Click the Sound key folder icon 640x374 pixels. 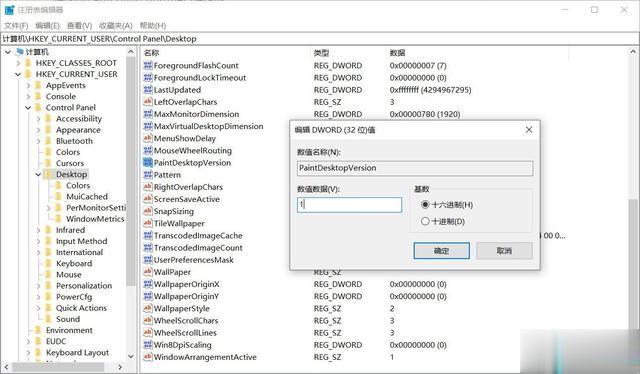[49, 319]
